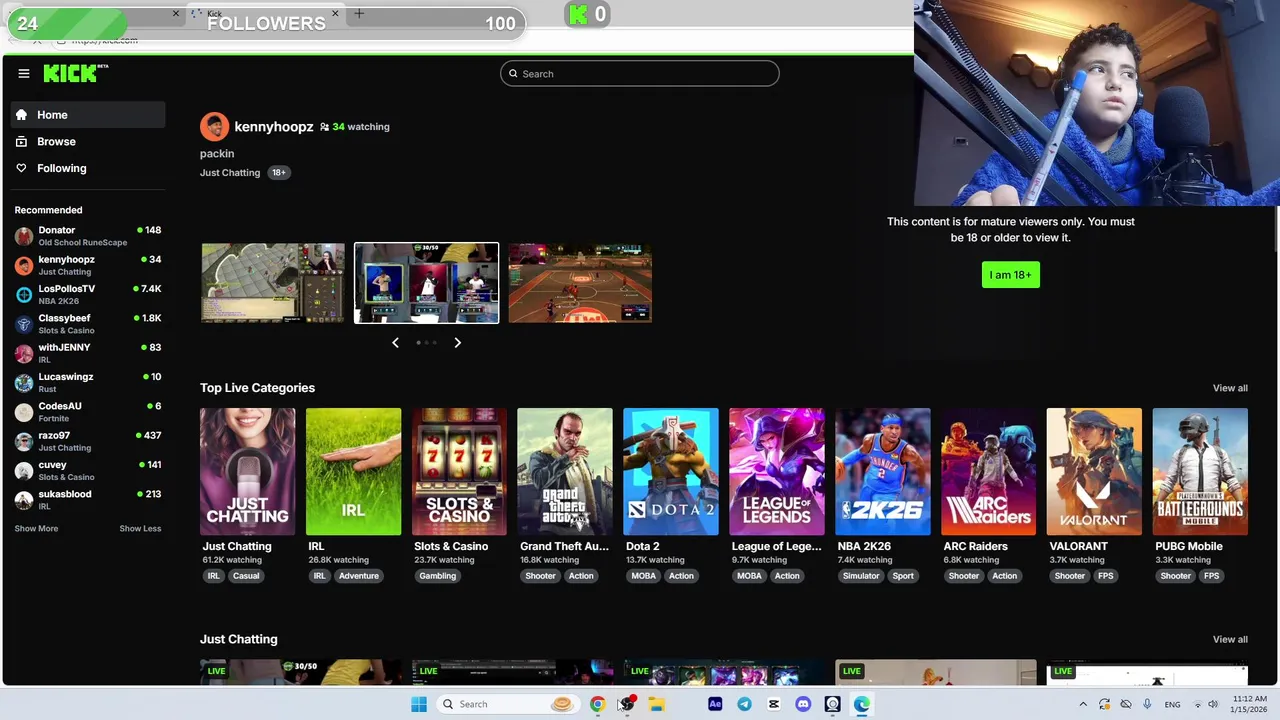The height and width of the screenshot is (720, 1280).
Task: Open the volume tray icon
Action: coord(1213,704)
